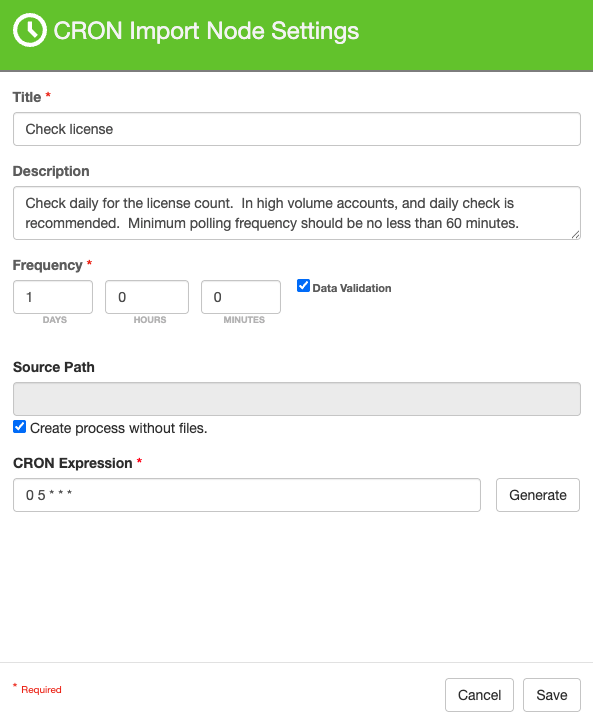Screen dimensions: 593x725
Task: Click the Frequency field label
Action: coord(48,265)
